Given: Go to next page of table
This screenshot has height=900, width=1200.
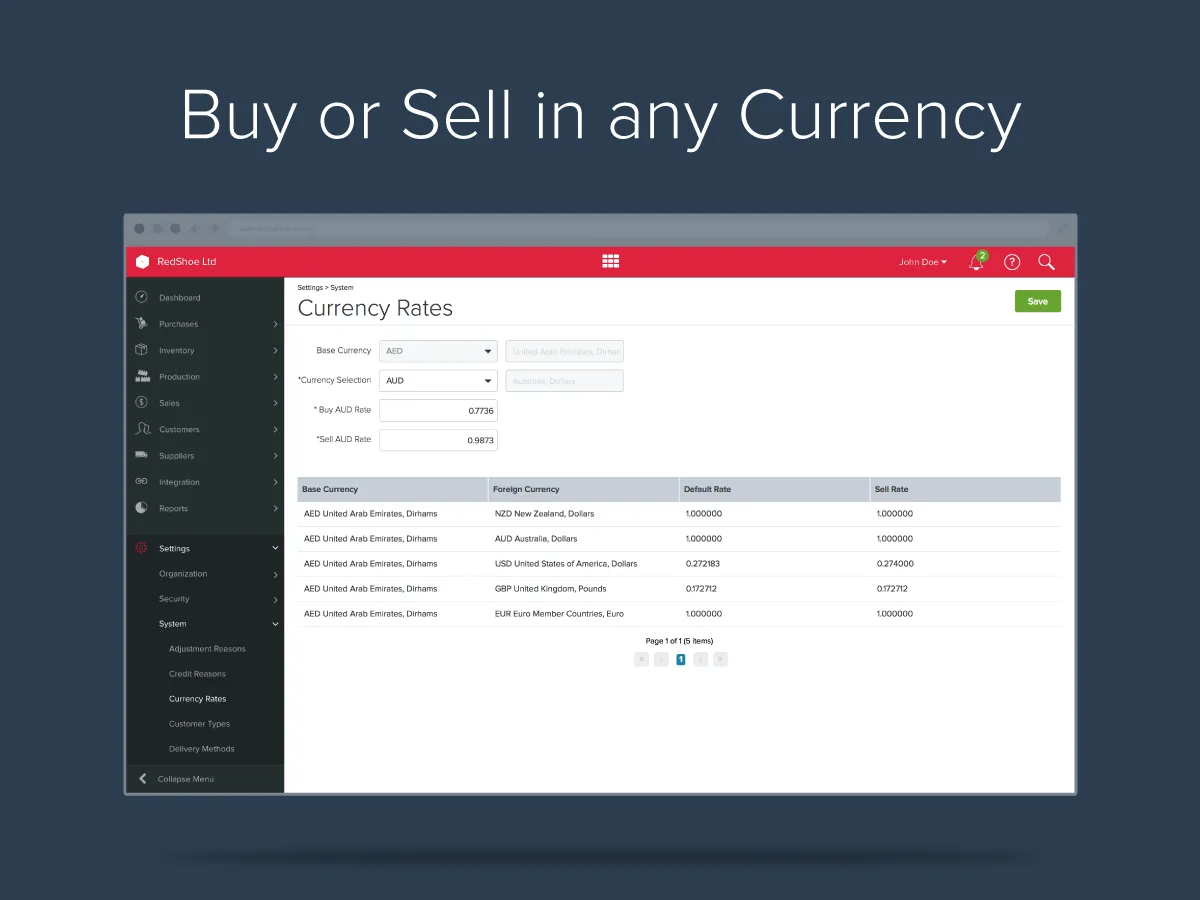Looking at the screenshot, I should 700,659.
